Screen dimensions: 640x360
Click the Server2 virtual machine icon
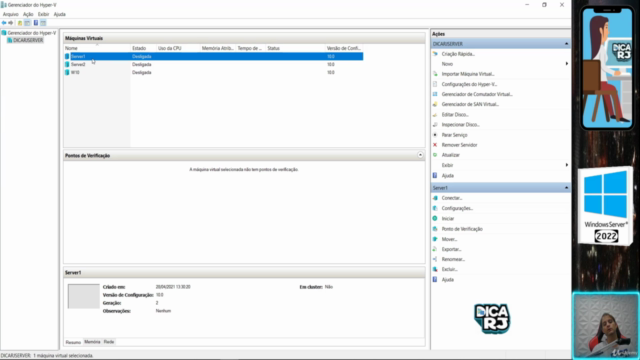coord(67,64)
